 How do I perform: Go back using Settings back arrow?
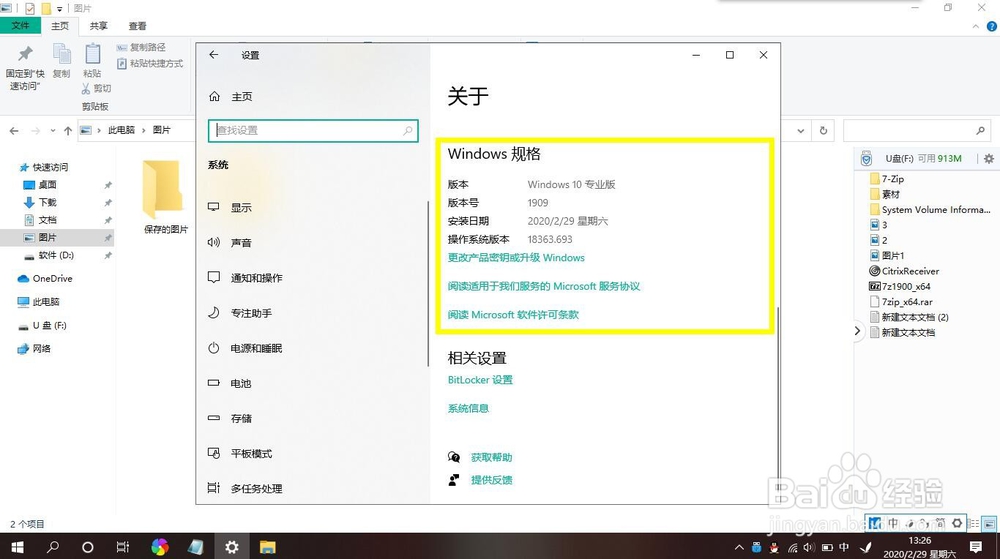click(x=214, y=55)
